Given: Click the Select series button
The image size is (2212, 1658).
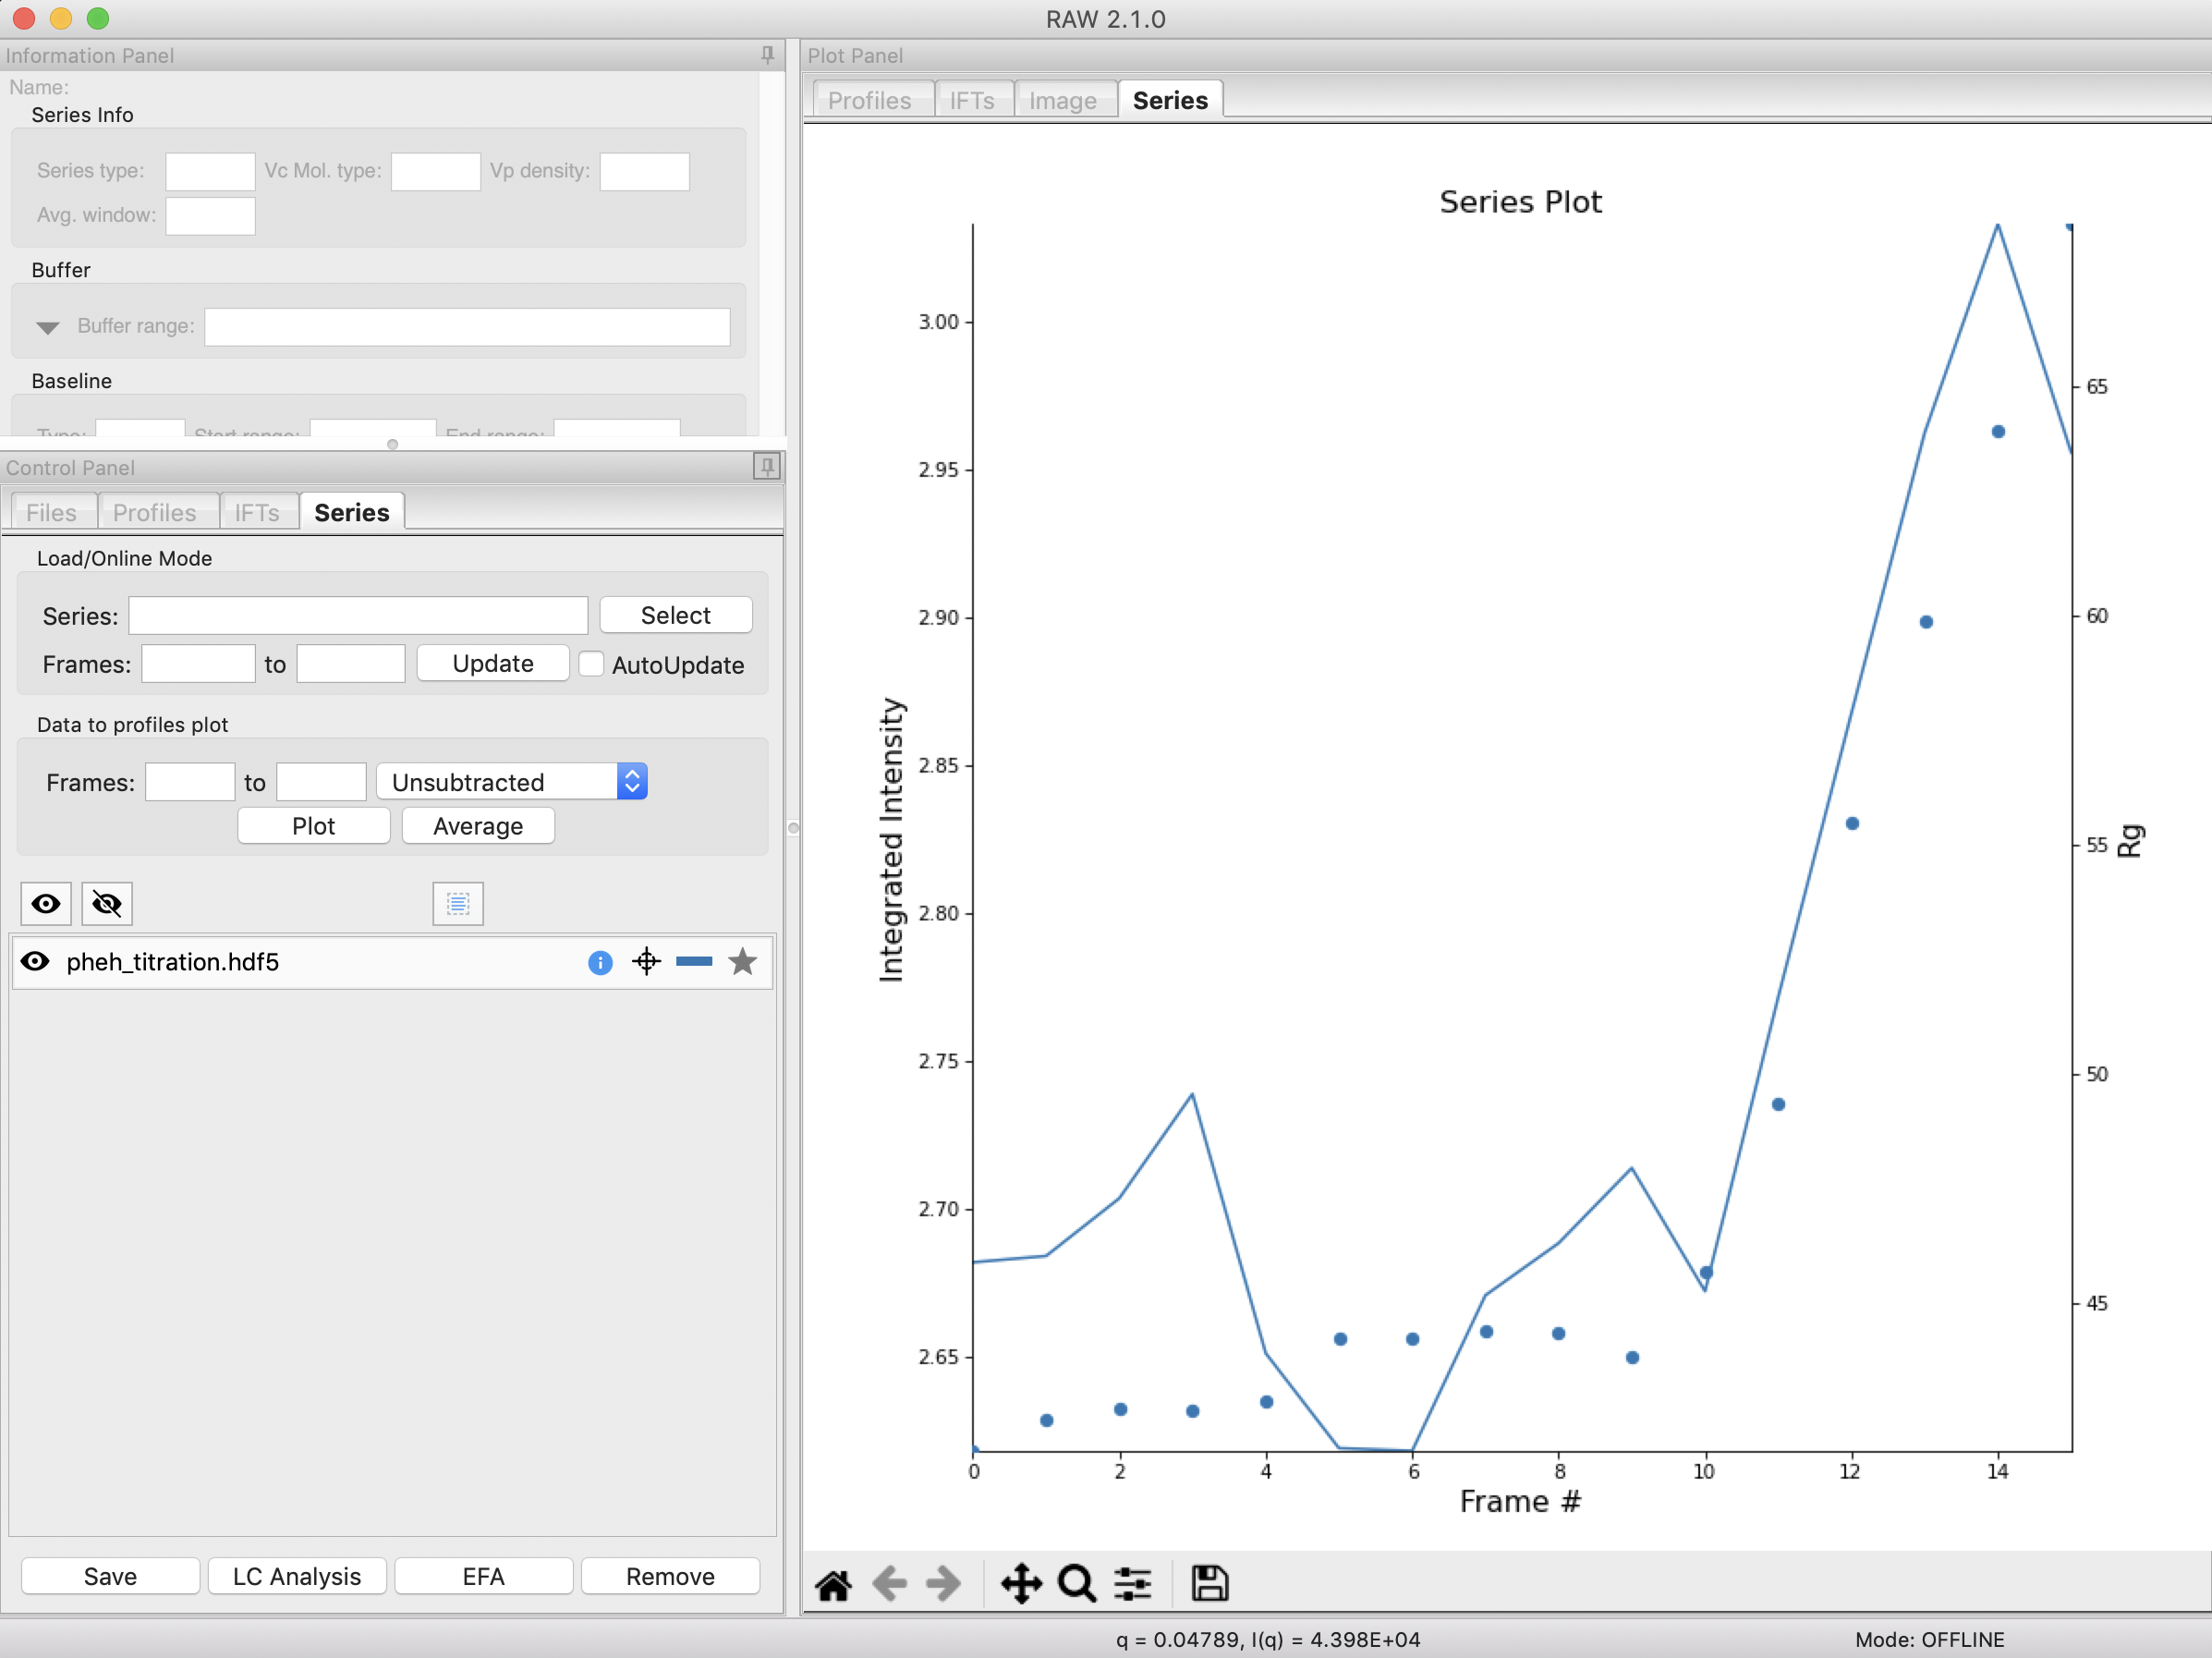Looking at the screenshot, I should click(676, 615).
